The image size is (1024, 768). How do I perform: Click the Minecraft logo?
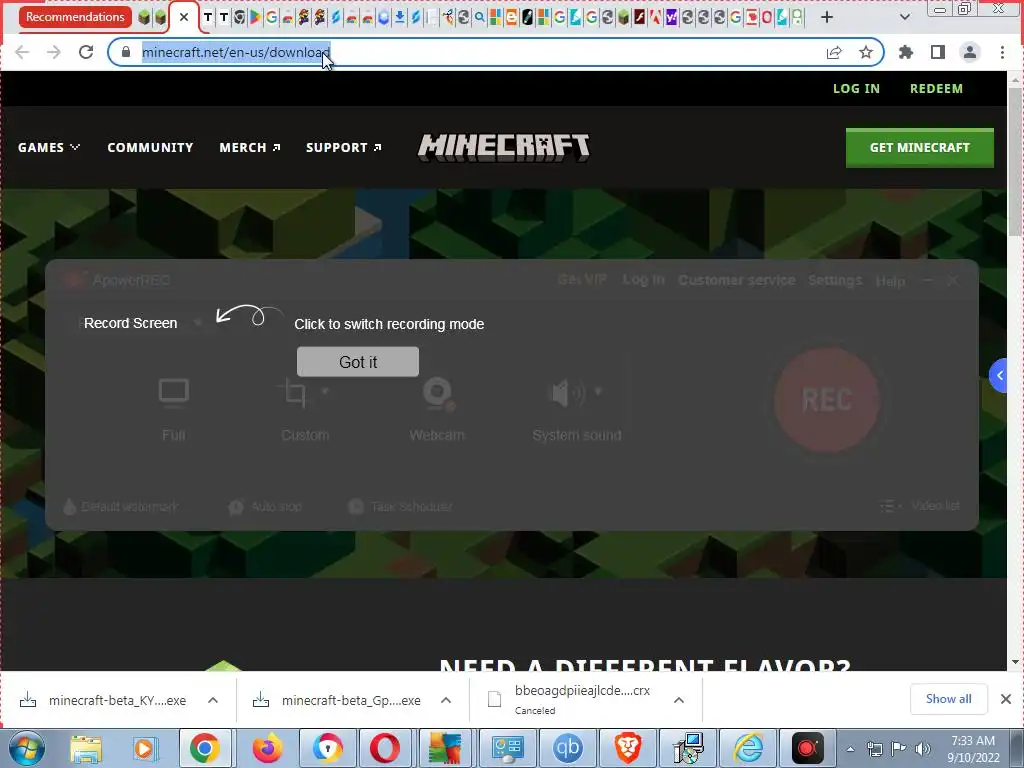click(x=504, y=148)
